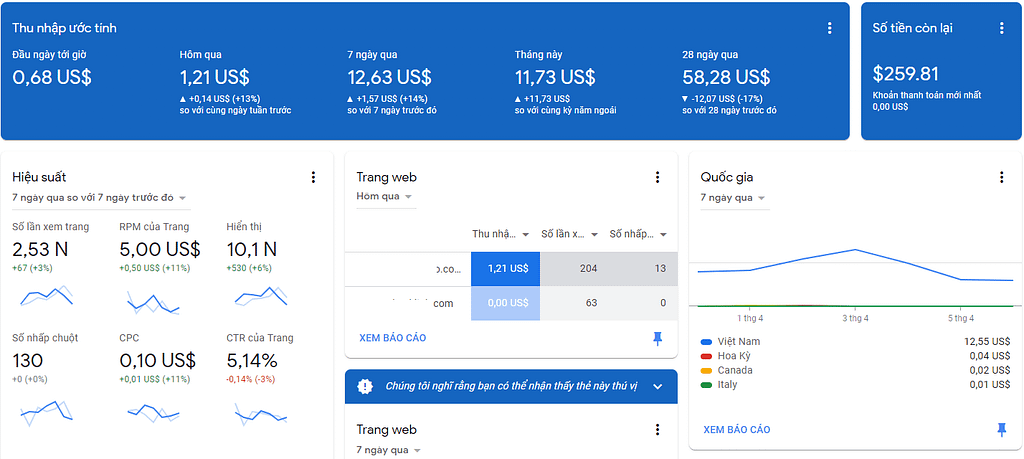Click the 0,00 US$ cell in the website table
The image size is (1024, 459).
tap(505, 304)
